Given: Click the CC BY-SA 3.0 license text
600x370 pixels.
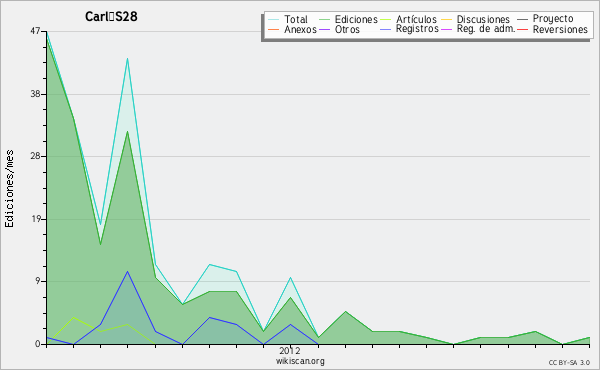Looking at the screenshot, I should click(x=569, y=362).
